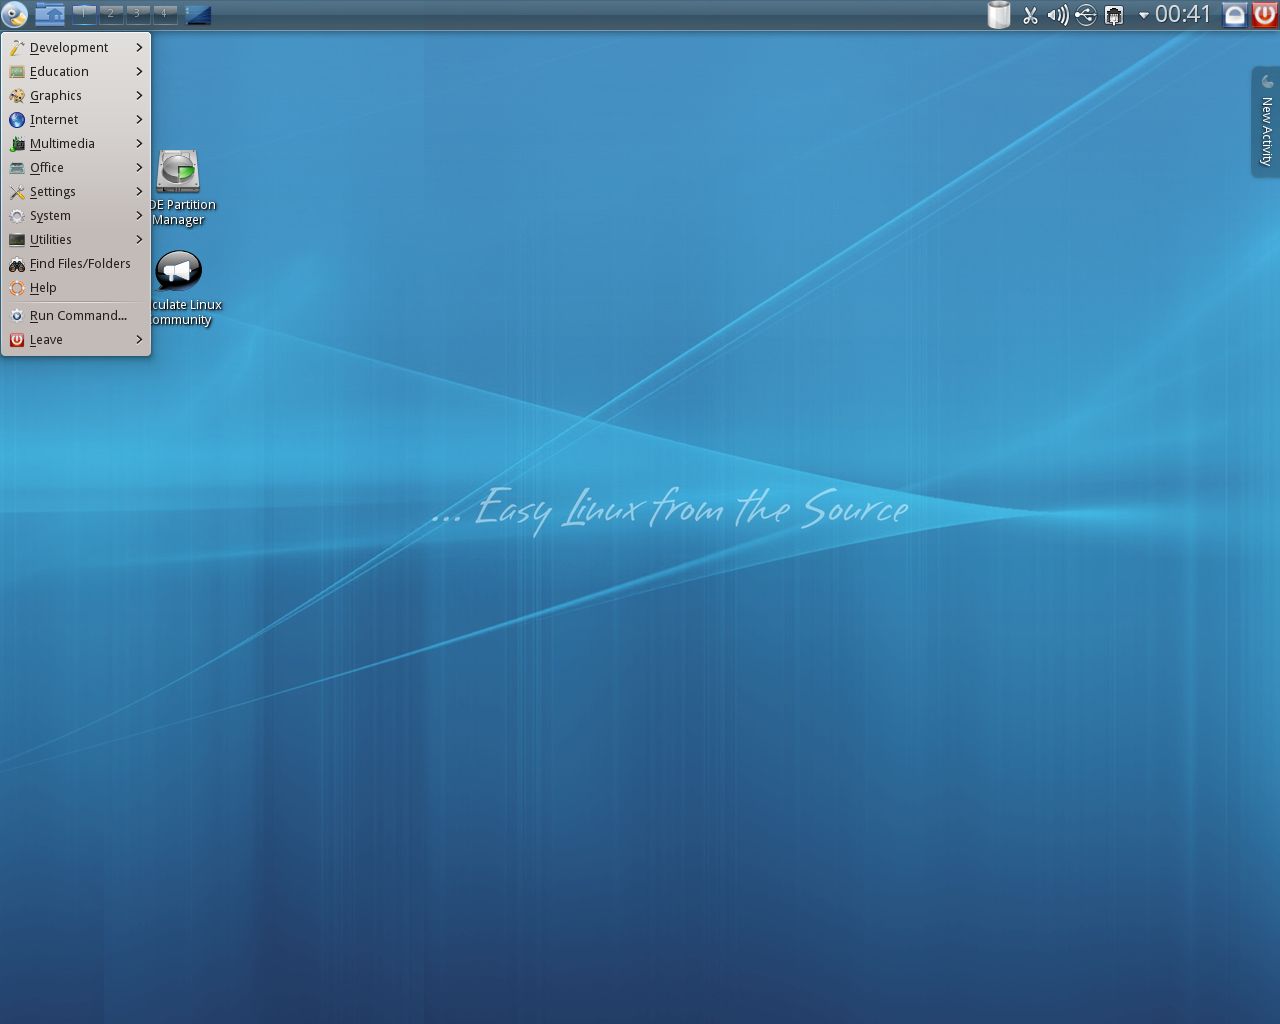This screenshot has height=1024, width=1280.
Task: Open the Calculate Linux Community desktop icon
Action: pyautogui.click(x=179, y=272)
